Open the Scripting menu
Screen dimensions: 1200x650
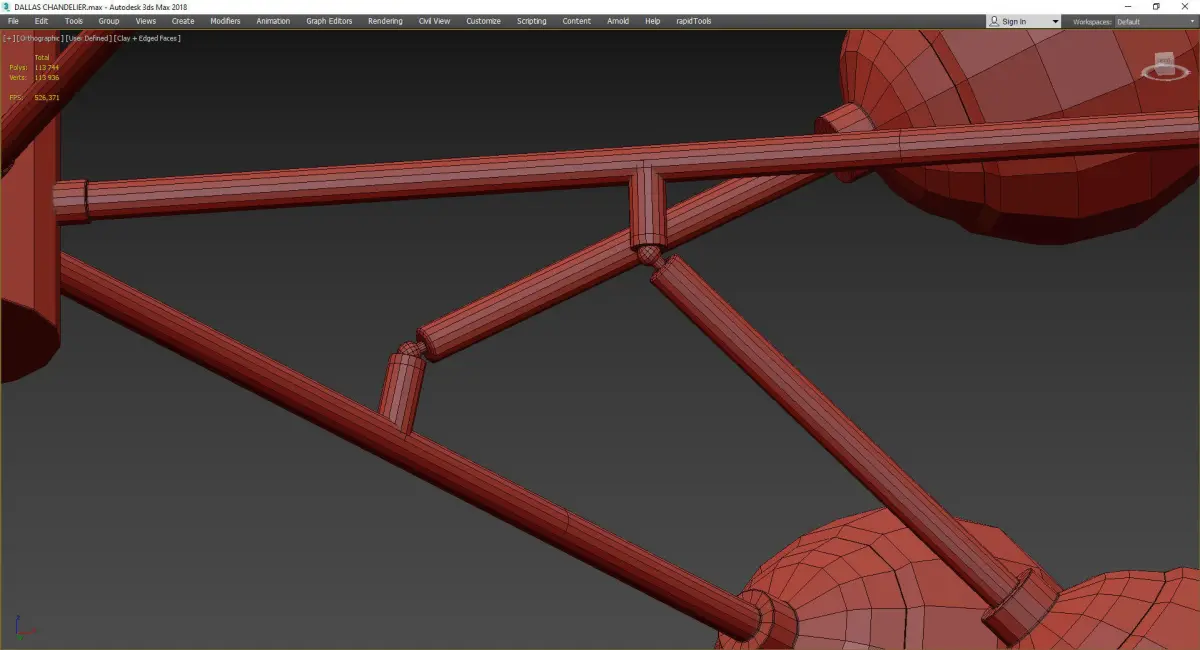(x=531, y=21)
